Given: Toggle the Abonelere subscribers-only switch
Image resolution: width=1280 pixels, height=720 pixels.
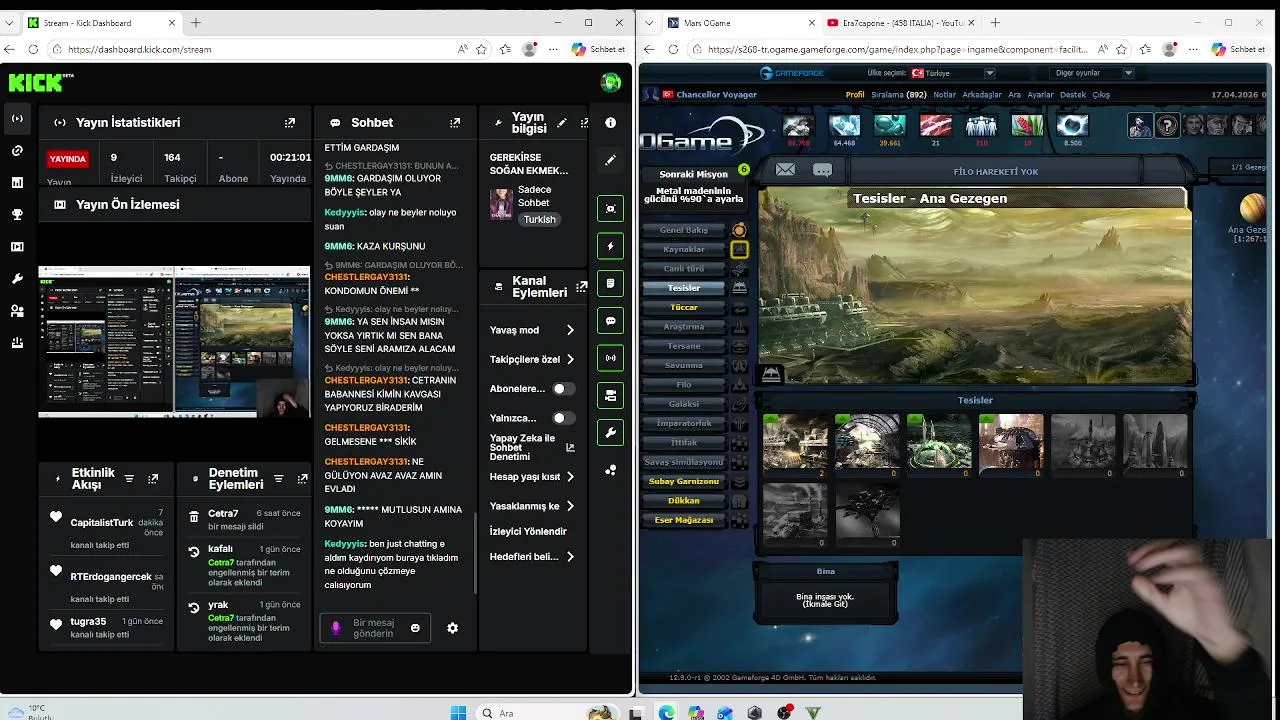Looking at the screenshot, I should pyautogui.click(x=563, y=388).
